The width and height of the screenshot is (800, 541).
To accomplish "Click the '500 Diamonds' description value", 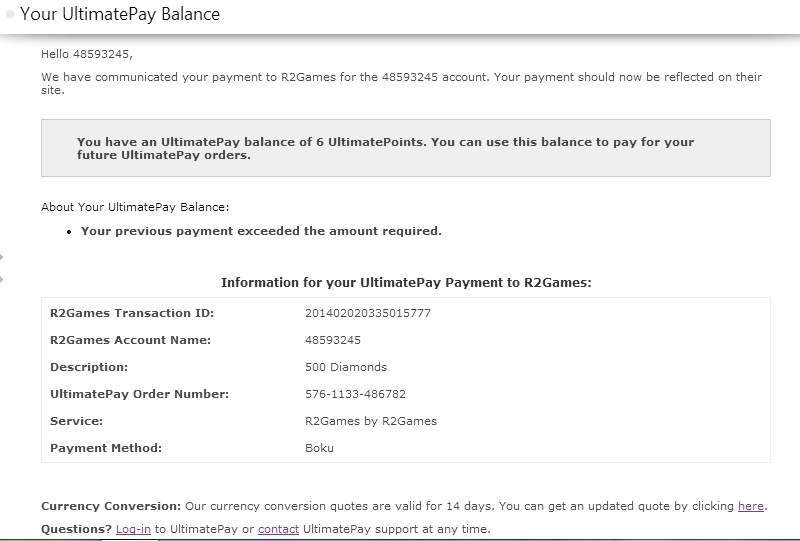I will (x=345, y=367).
